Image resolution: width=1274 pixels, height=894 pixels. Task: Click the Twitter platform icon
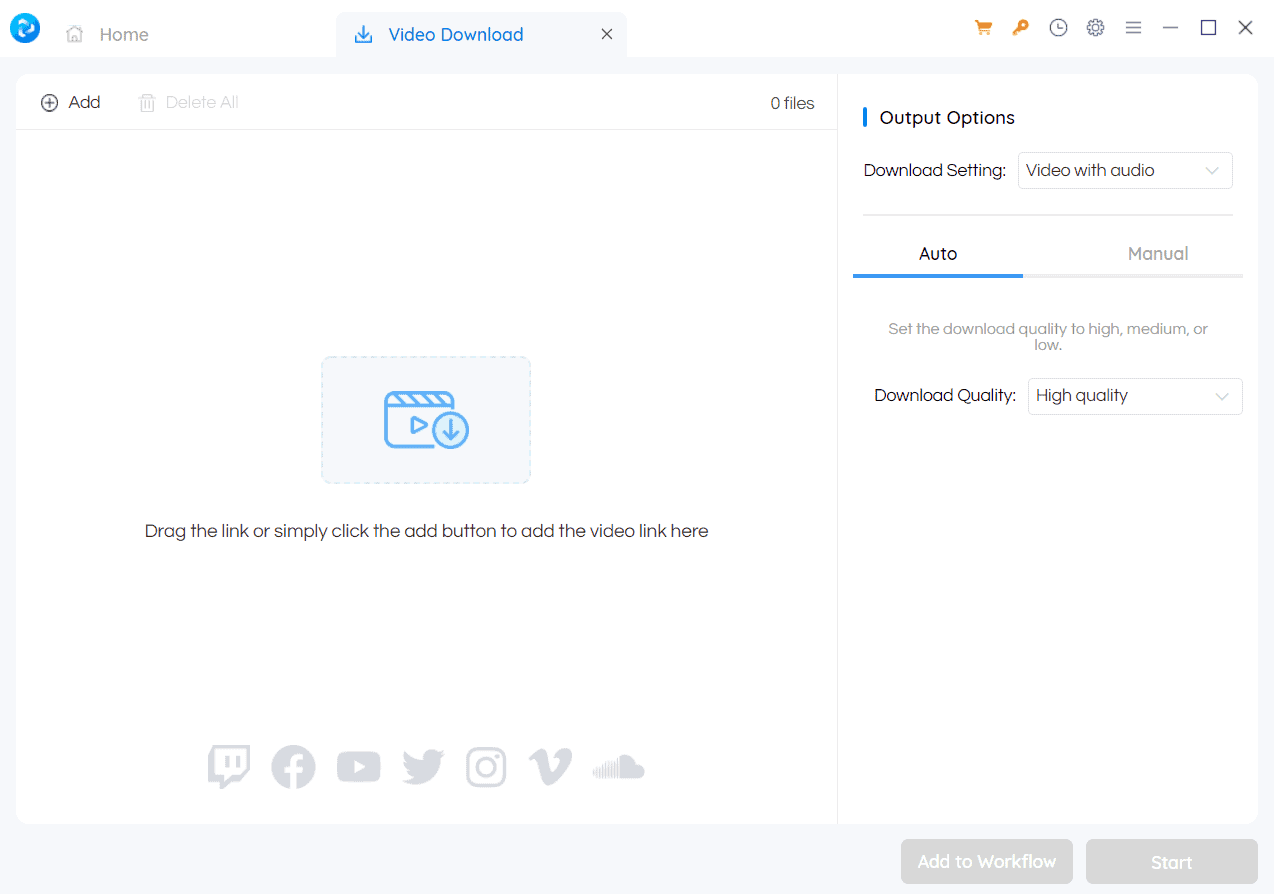[x=422, y=766]
